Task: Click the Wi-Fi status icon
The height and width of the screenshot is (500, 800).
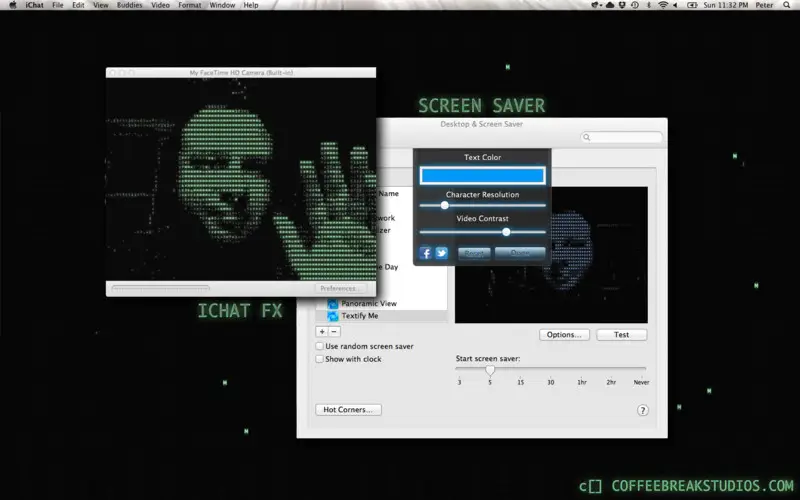Action: pyautogui.click(x=663, y=5)
